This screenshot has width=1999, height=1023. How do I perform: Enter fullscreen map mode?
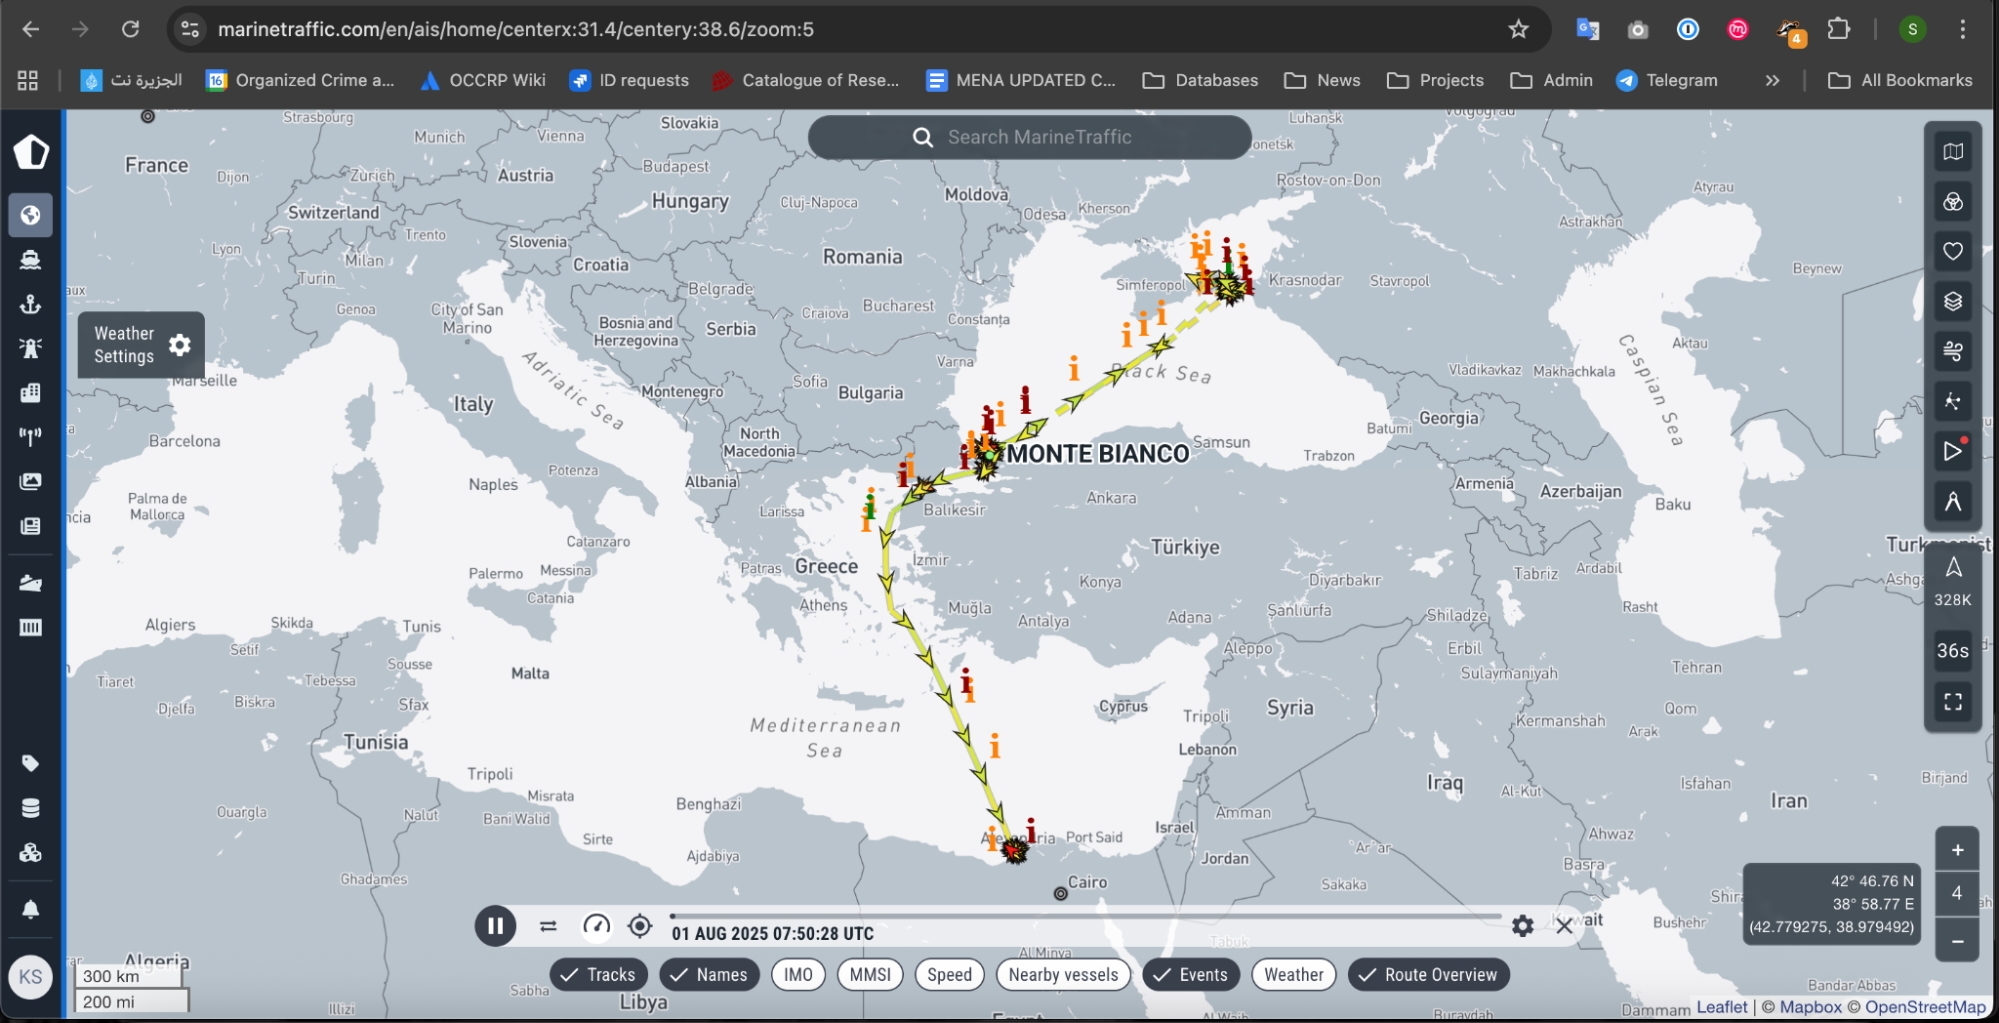pos(1952,701)
